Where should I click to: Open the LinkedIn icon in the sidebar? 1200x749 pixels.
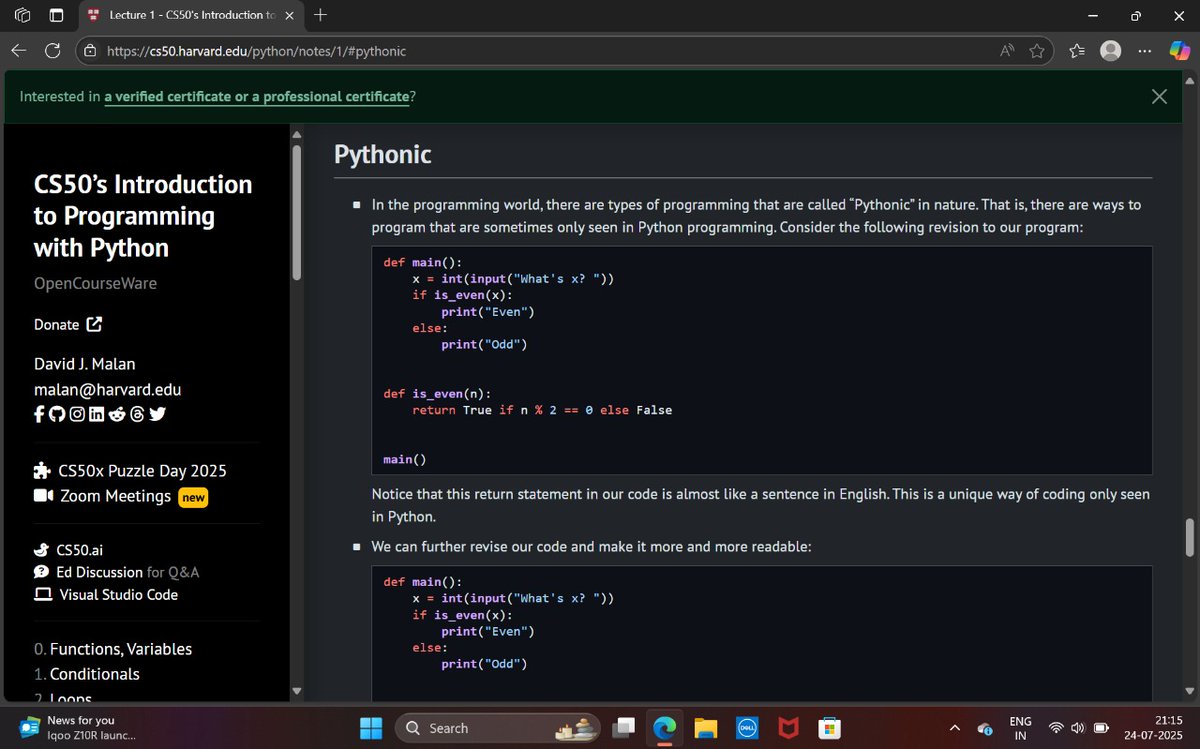point(97,415)
